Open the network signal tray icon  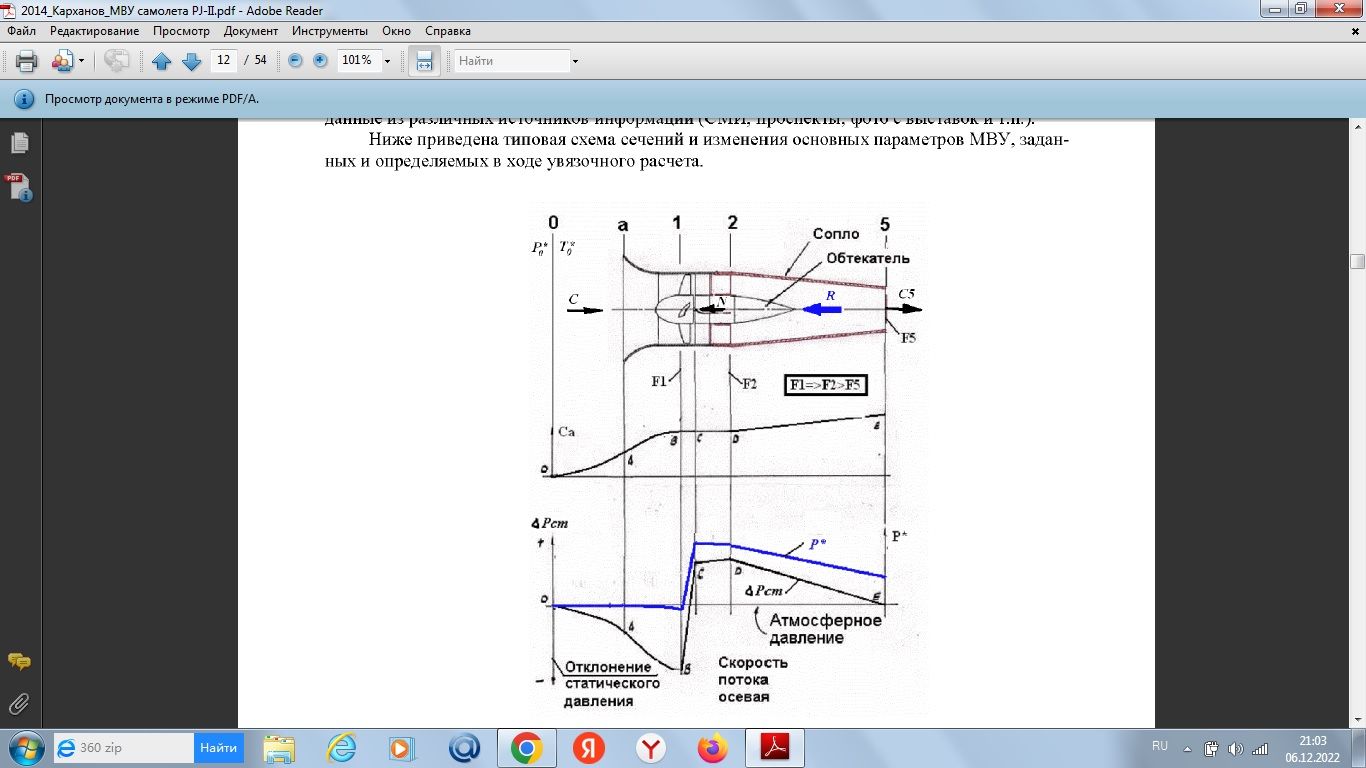point(1260,748)
